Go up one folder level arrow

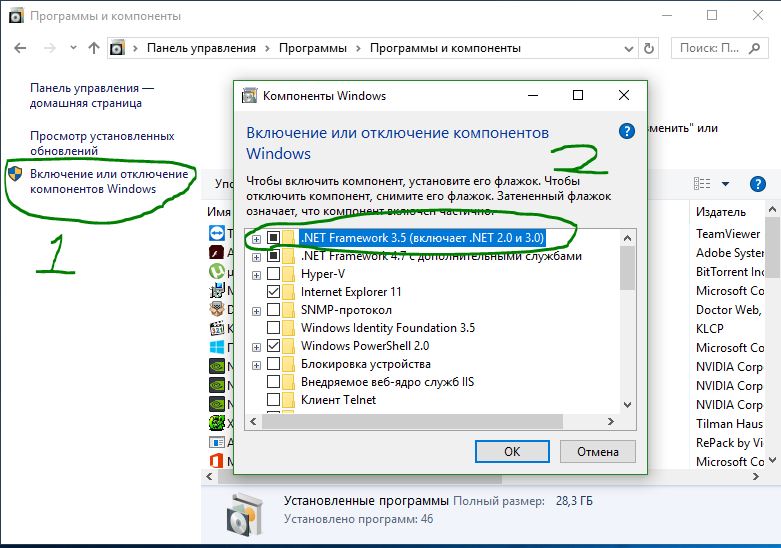94,48
